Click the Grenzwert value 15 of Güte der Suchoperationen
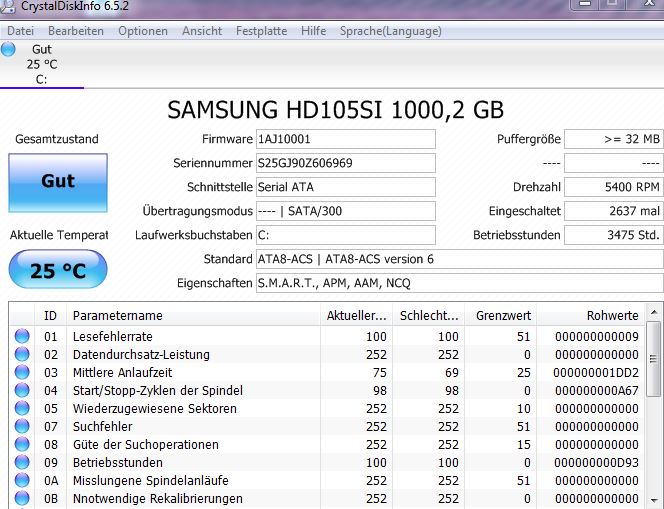The image size is (664, 509). 523,445
